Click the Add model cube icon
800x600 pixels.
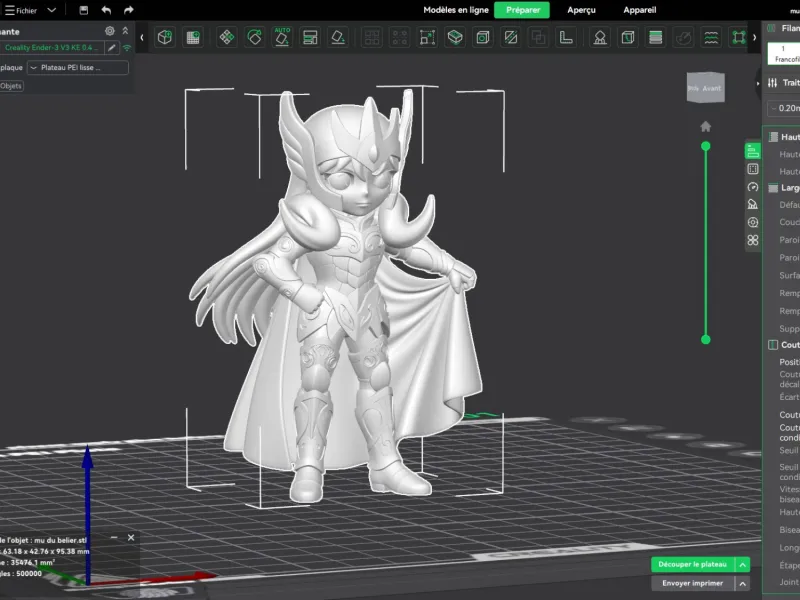165,37
